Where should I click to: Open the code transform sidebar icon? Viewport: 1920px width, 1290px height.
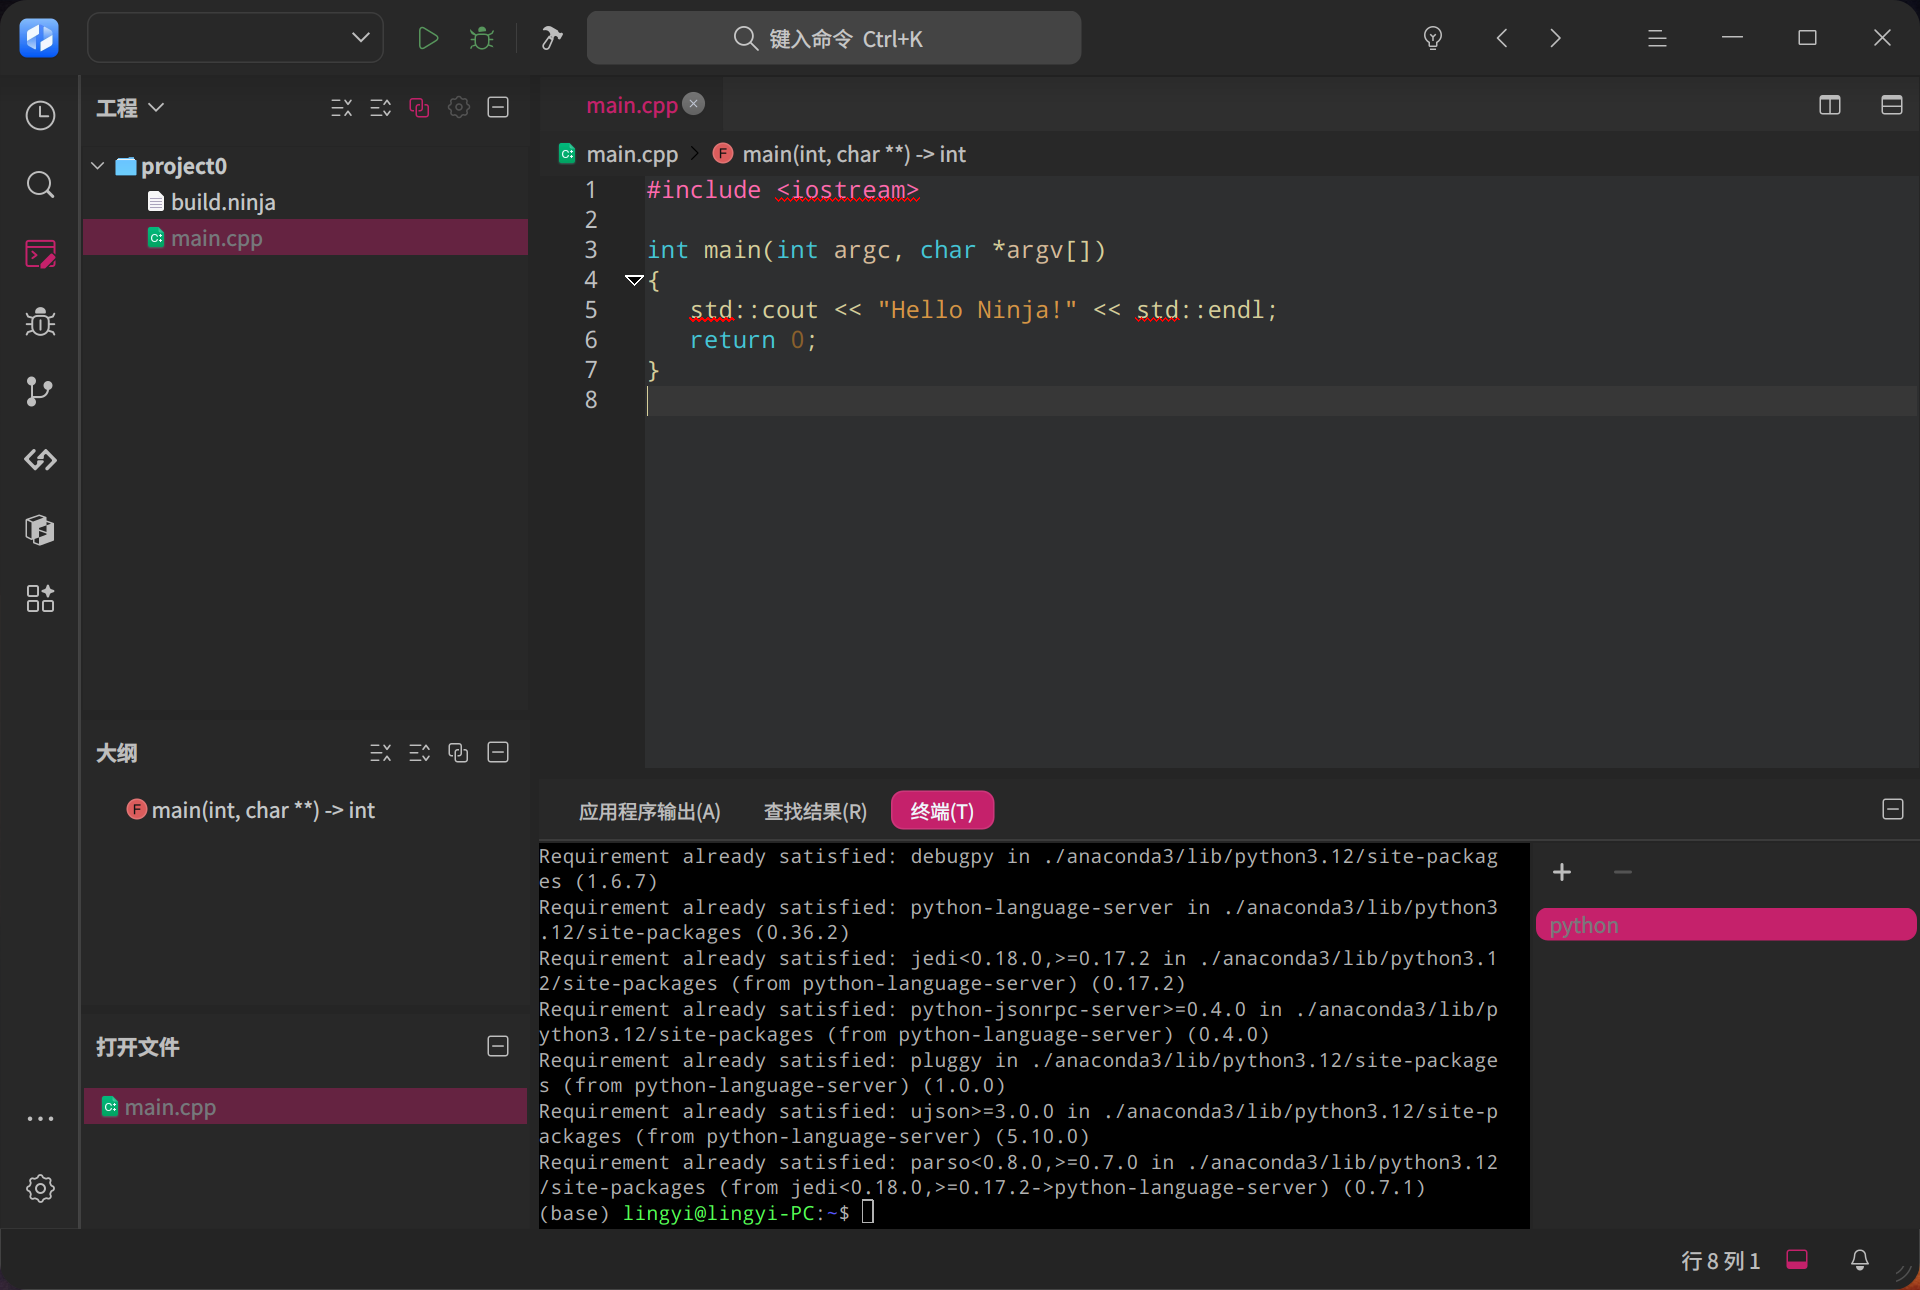(x=40, y=460)
